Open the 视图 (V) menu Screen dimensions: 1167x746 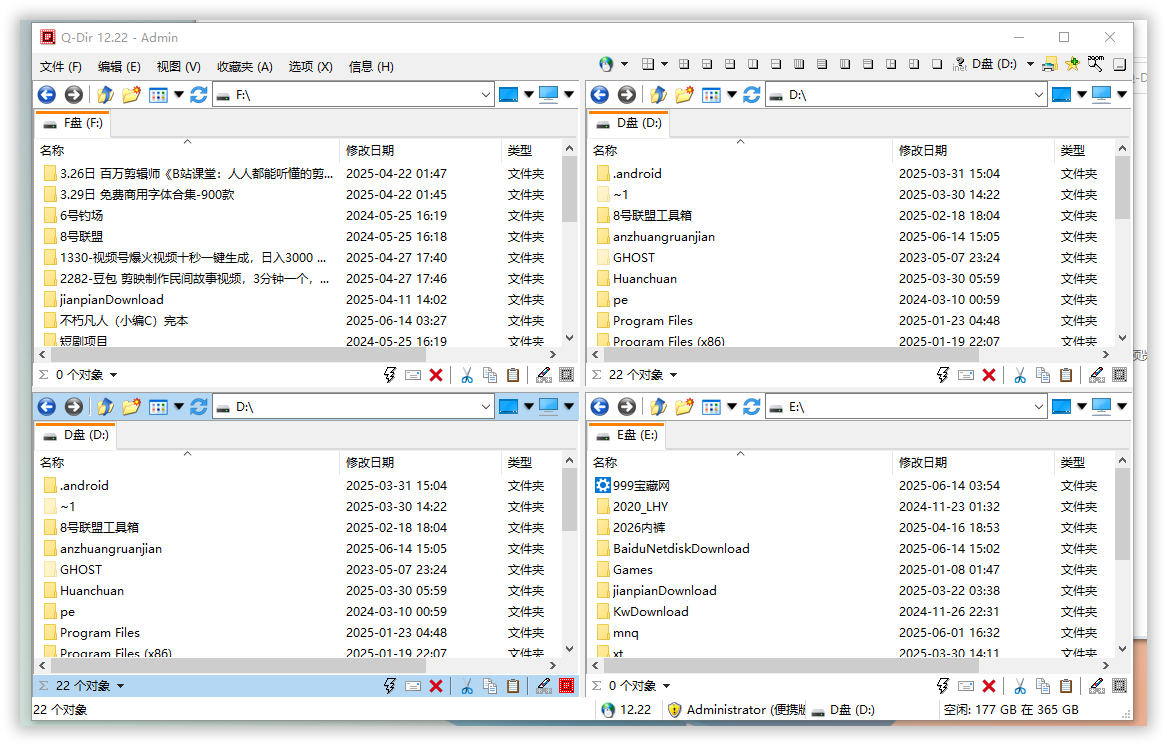(x=179, y=66)
